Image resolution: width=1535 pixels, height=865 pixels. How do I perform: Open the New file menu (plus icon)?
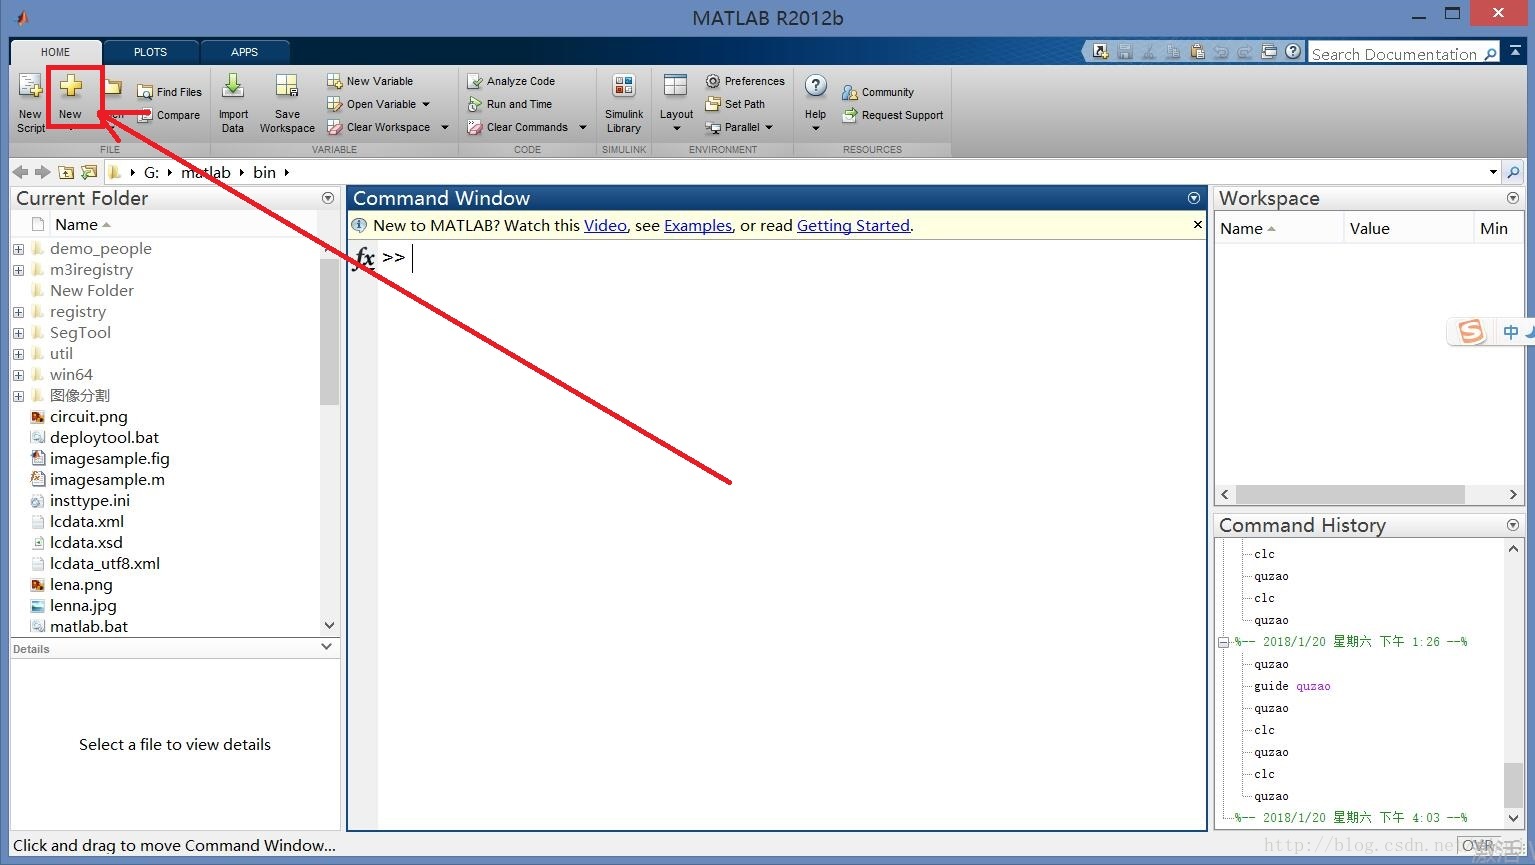[70, 97]
